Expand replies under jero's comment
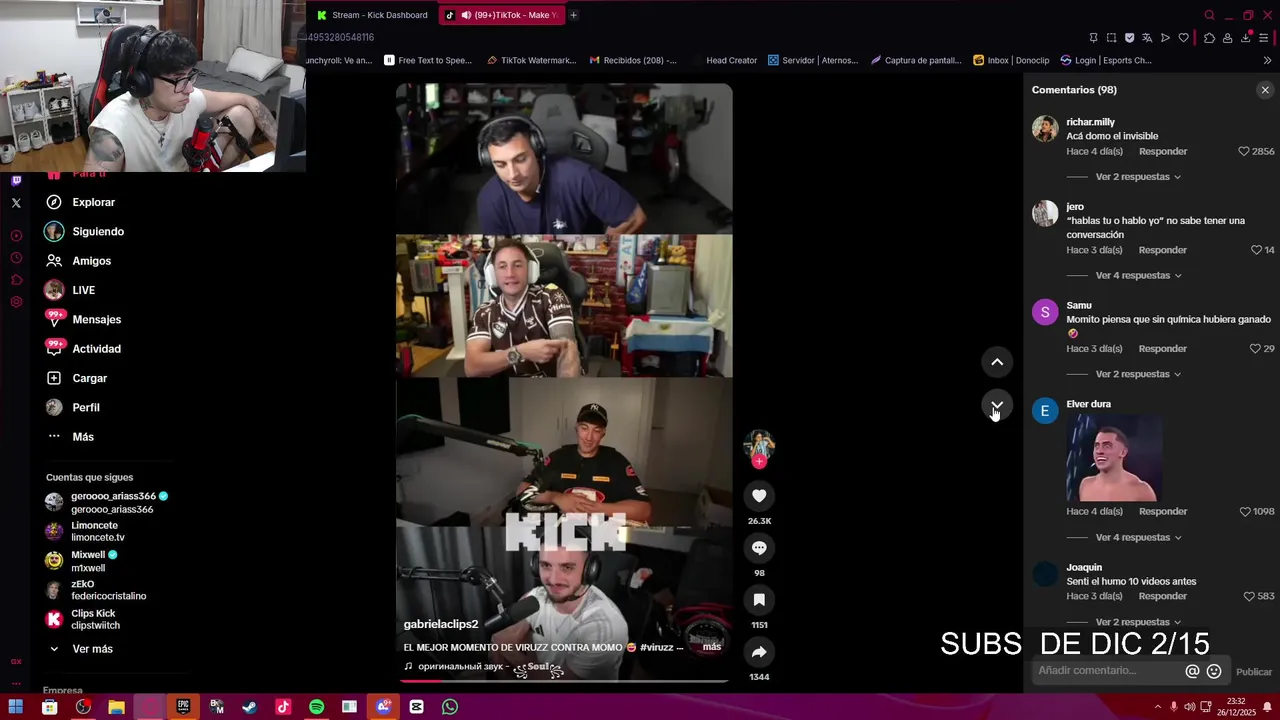1280x720 pixels. pyautogui.click(x=1138, y=276)
